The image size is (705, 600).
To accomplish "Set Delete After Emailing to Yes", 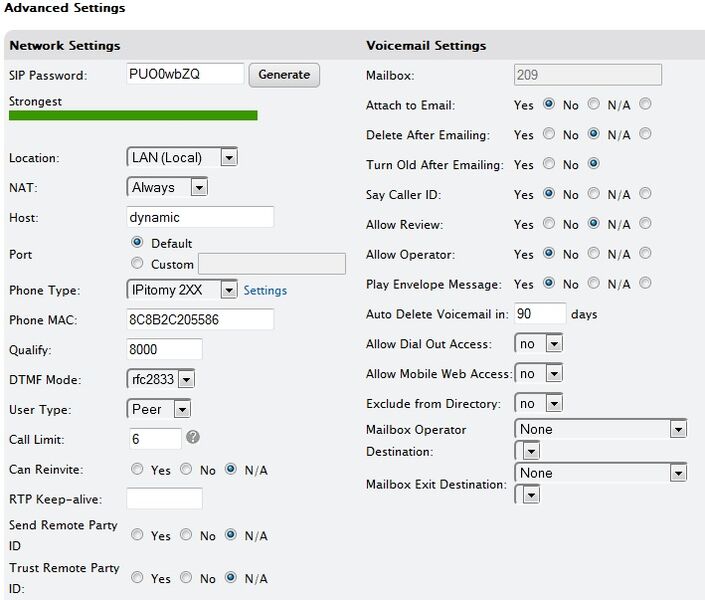I will [x=548, y=135].
